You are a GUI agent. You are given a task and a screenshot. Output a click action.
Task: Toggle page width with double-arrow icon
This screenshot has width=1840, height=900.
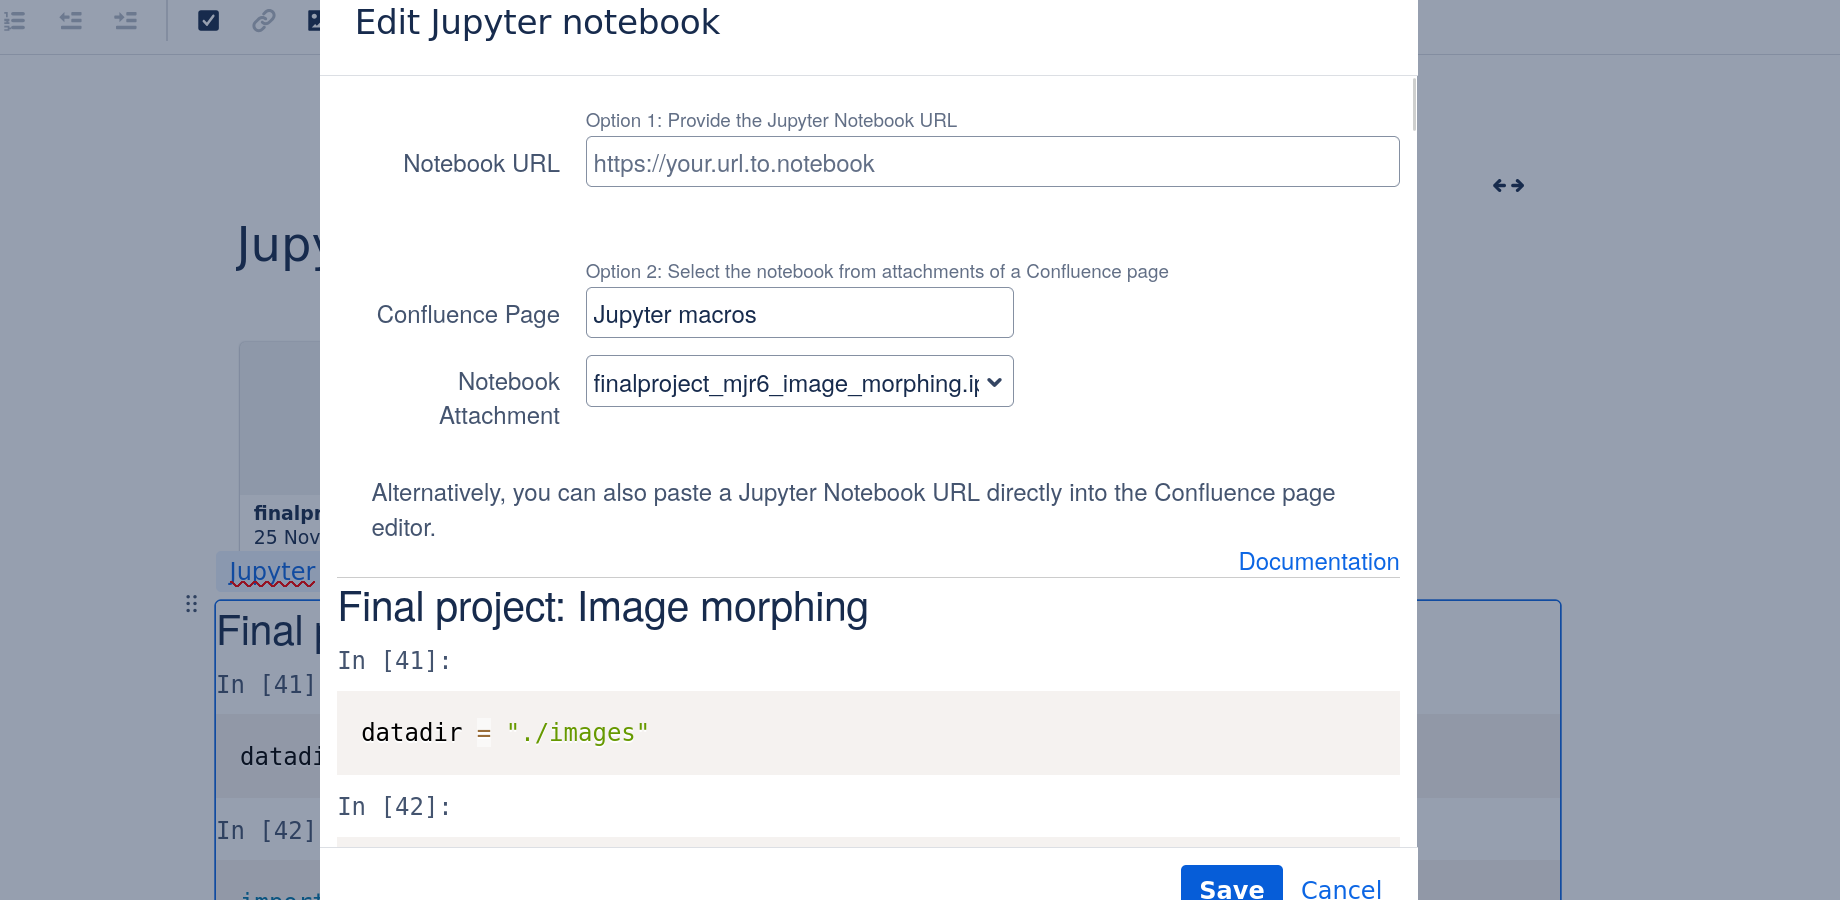point(1508,185)
